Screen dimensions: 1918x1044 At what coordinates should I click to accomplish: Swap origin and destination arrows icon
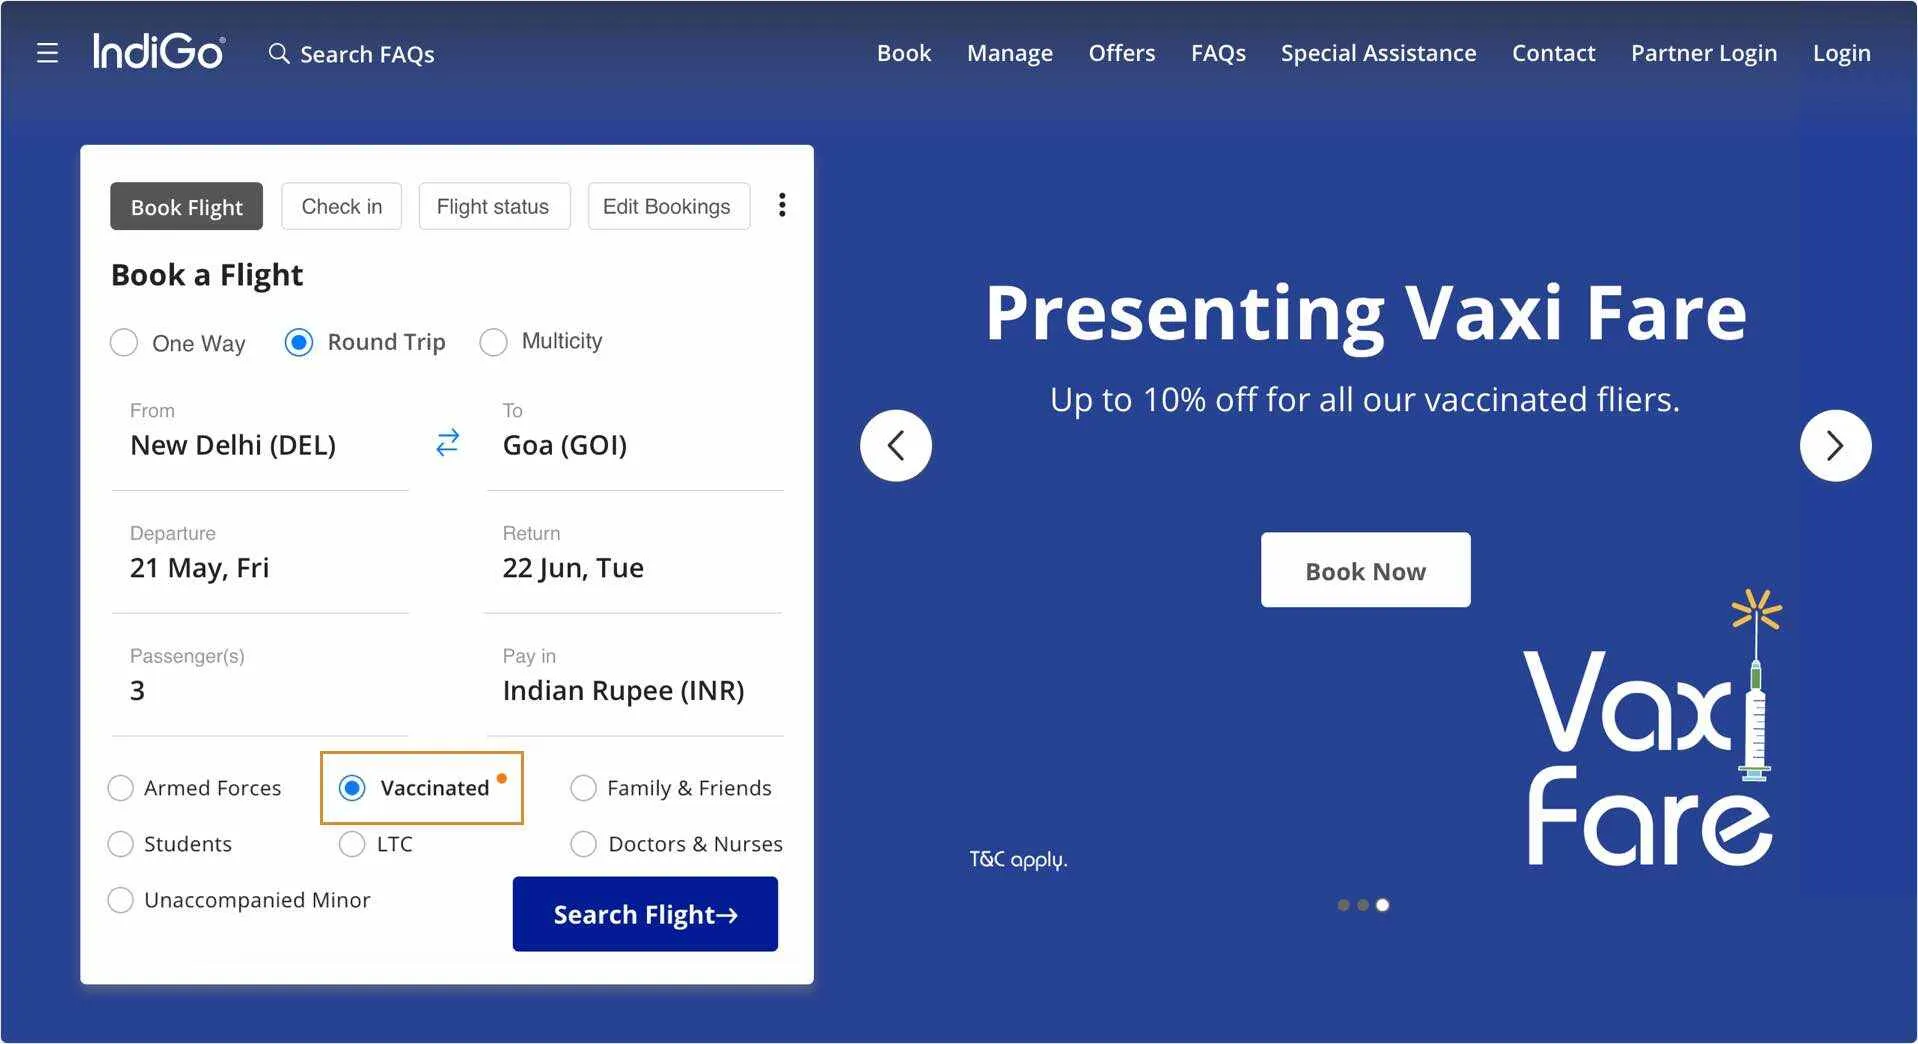click(447, 442)
